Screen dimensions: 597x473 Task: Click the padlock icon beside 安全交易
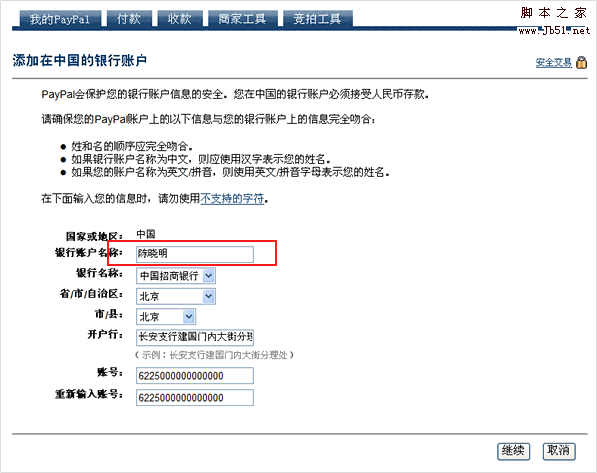[x=581, y=62]
